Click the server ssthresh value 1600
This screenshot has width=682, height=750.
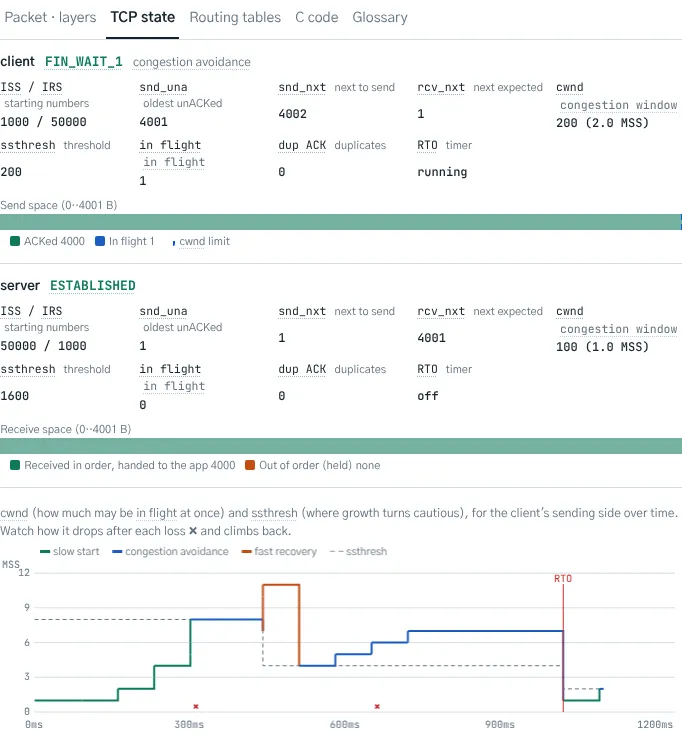14,396
